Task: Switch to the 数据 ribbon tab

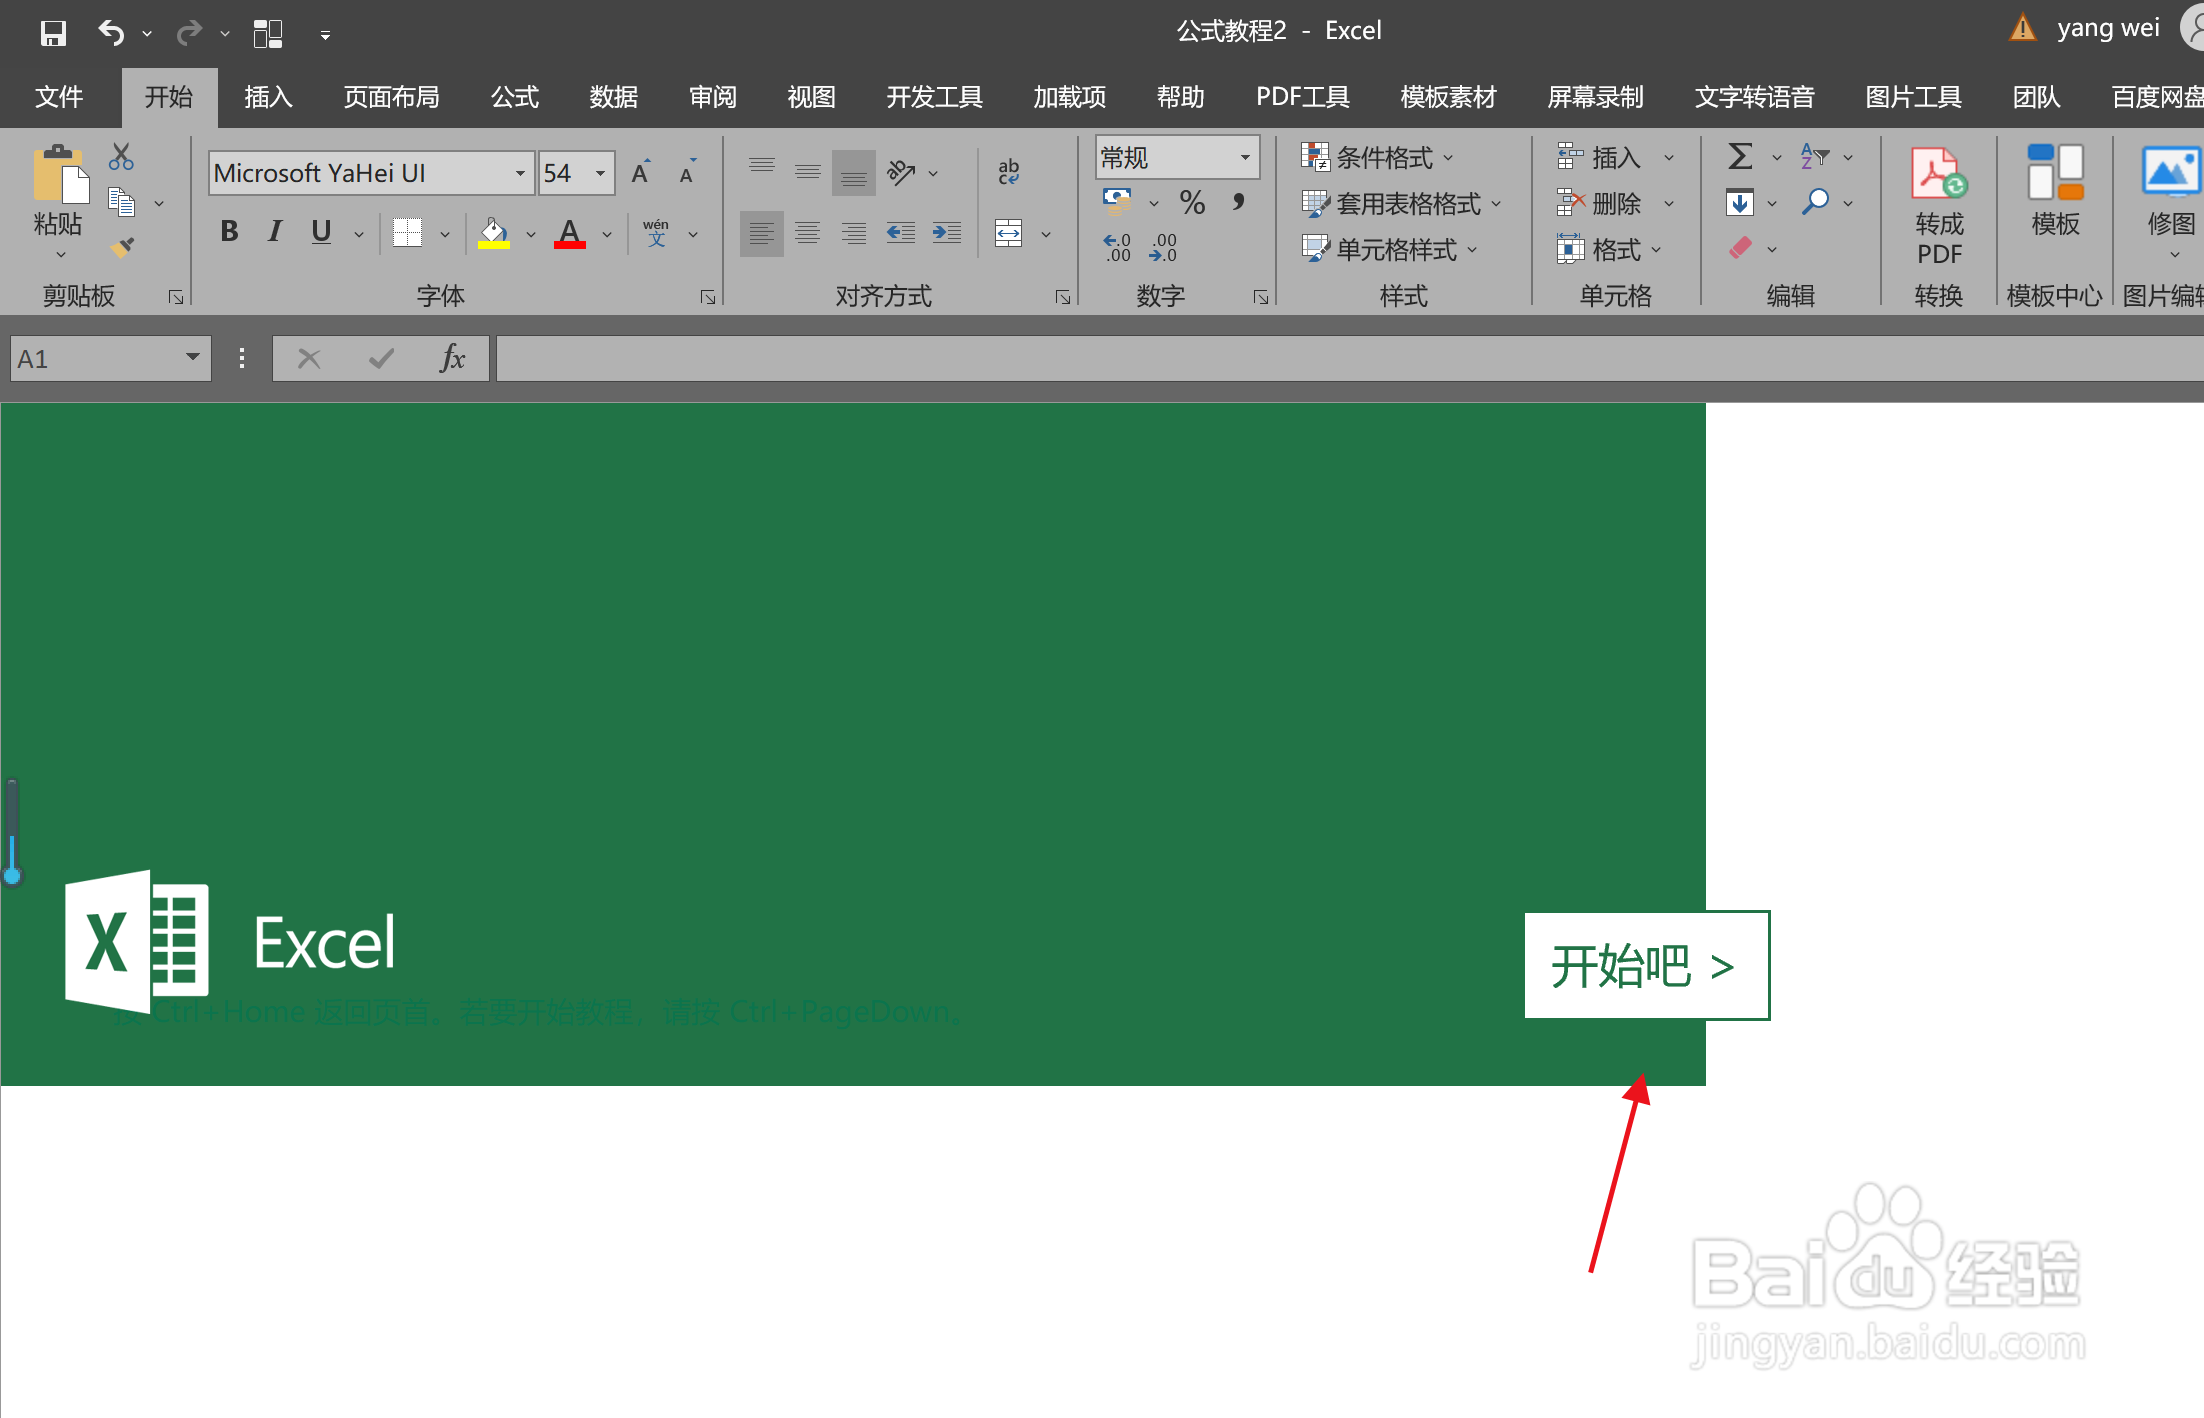Action: [x=613, y=97]
